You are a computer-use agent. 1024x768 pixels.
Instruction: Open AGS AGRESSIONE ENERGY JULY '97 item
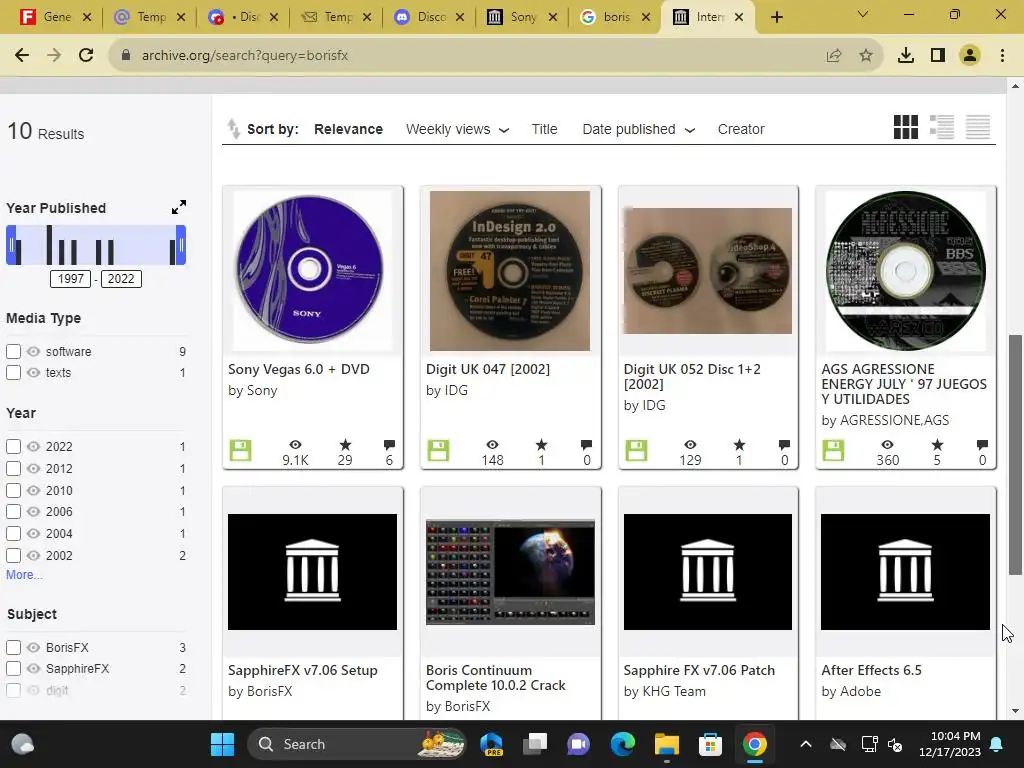pyautogui.click(x=904, y=384)
